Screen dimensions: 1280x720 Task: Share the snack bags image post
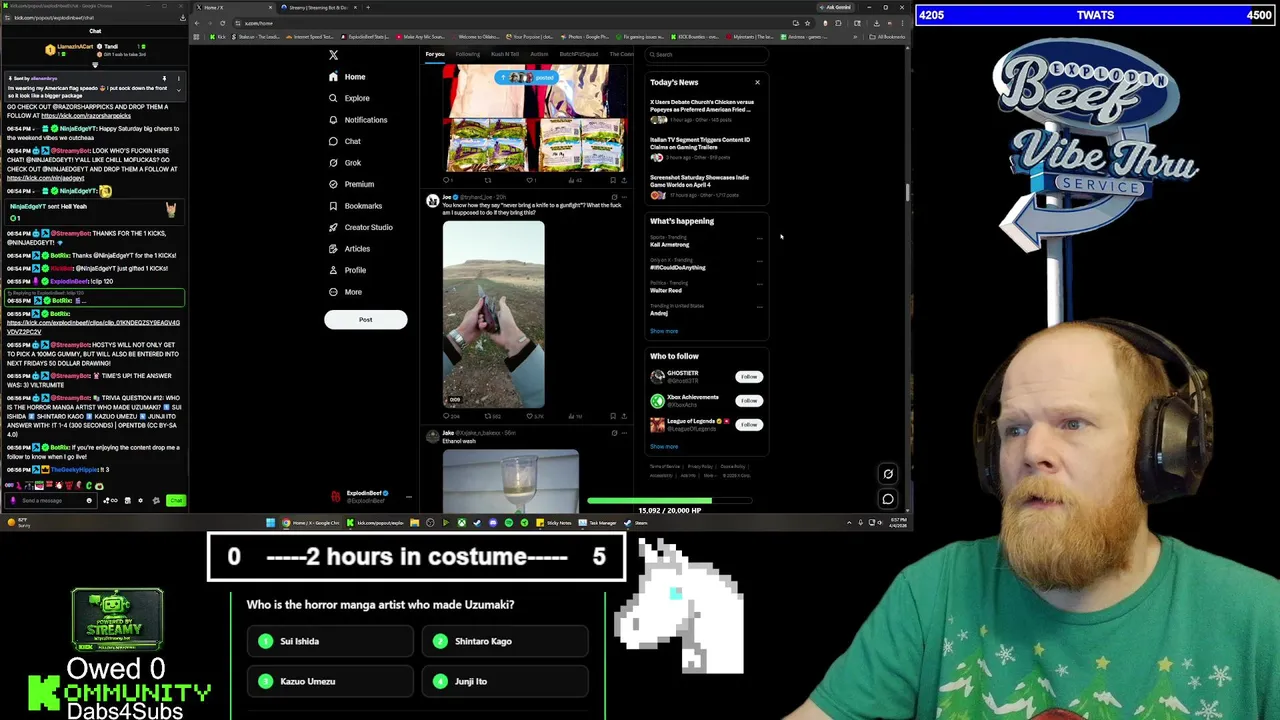[x=623, y=180]
